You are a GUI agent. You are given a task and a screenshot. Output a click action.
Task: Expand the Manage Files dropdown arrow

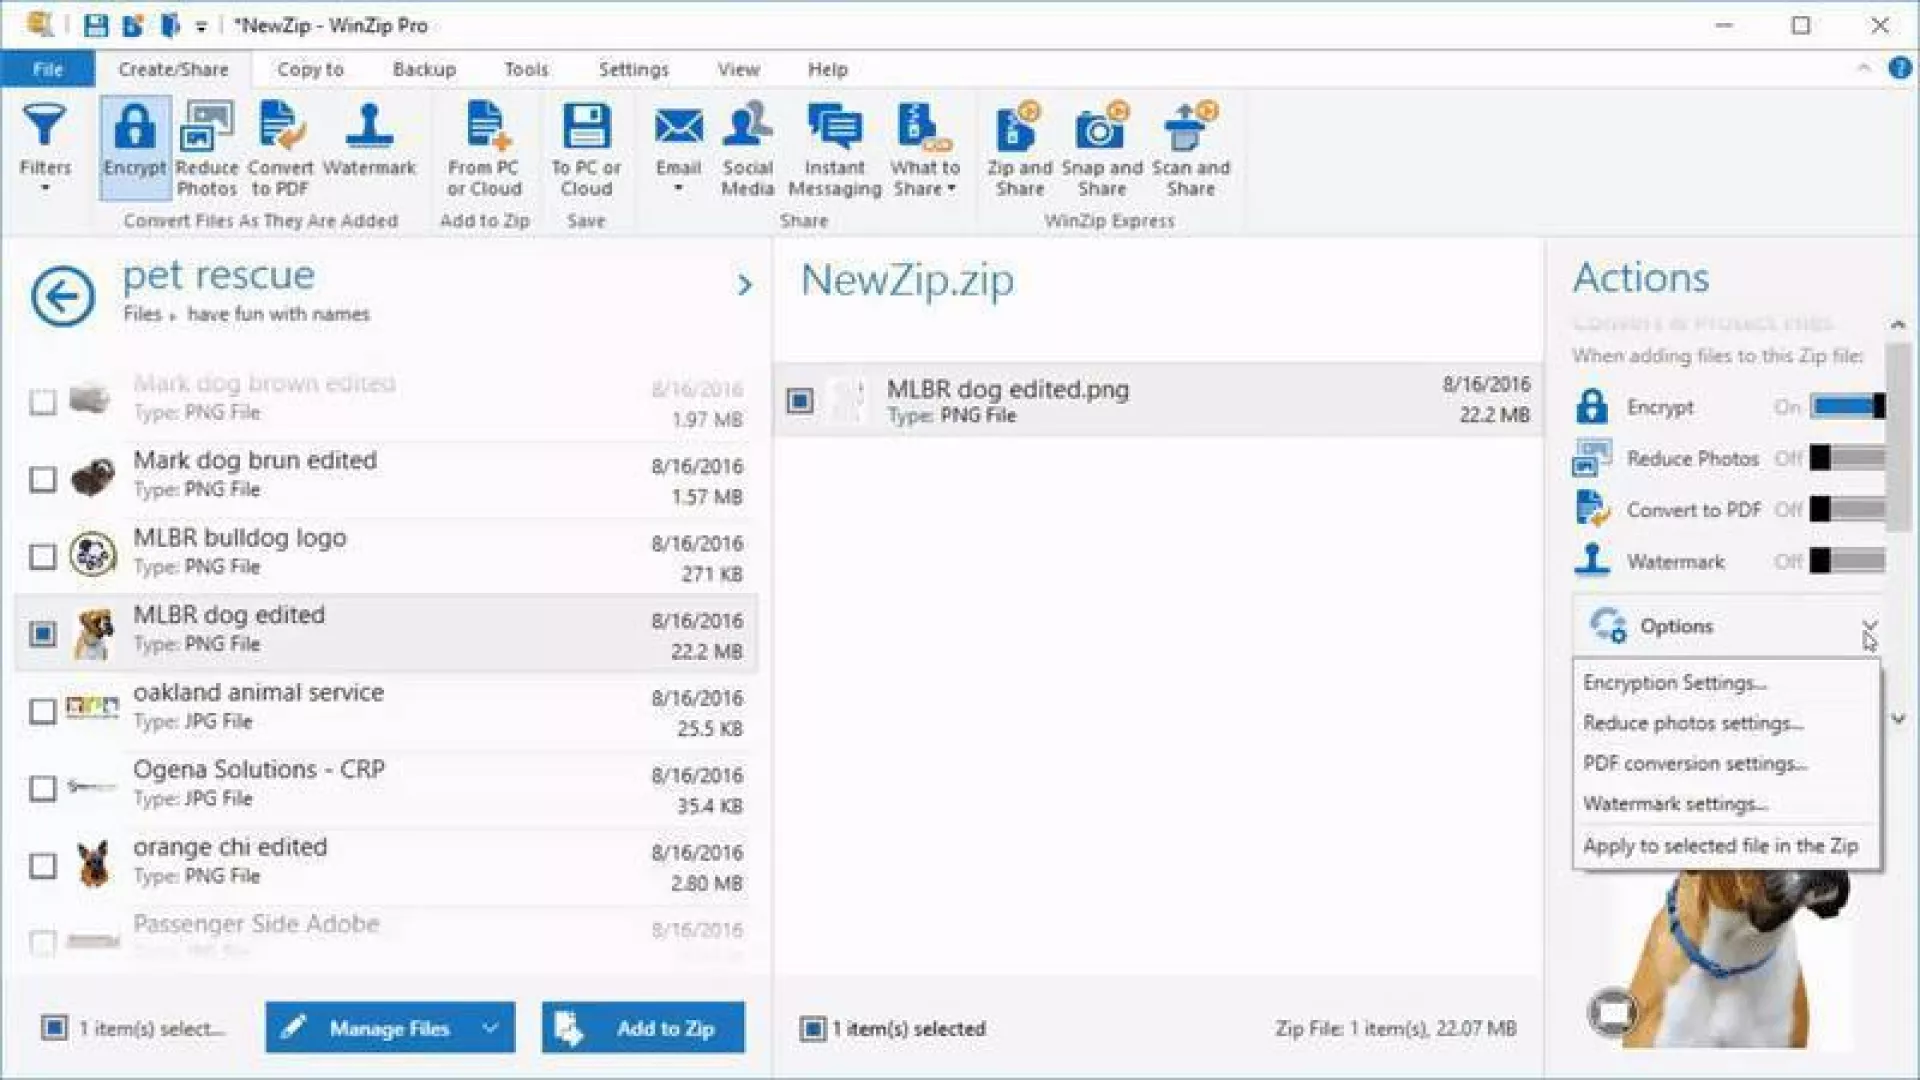coord(490,1027)
